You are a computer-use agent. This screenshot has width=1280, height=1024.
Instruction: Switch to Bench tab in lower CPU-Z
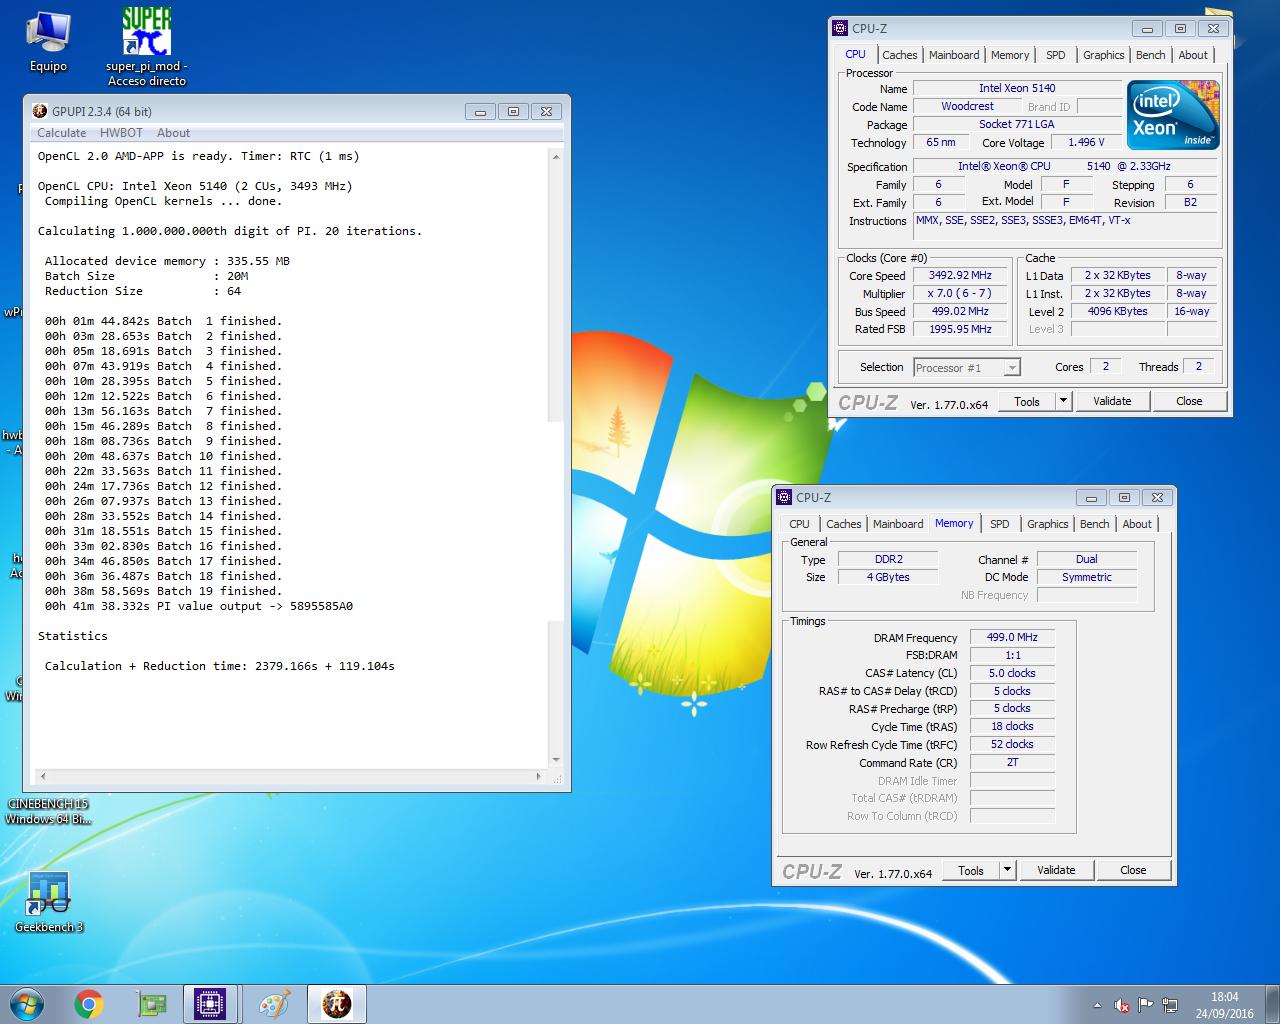1095,524
